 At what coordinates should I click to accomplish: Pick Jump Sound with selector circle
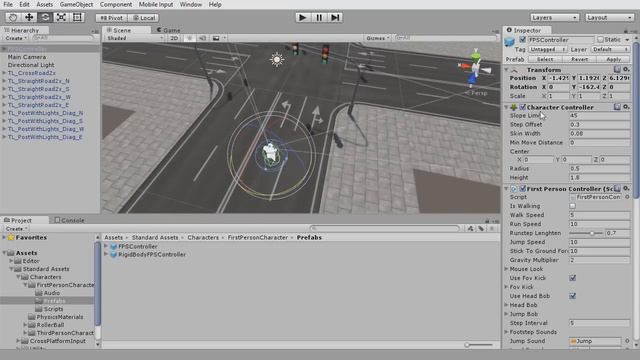[627, 341]
